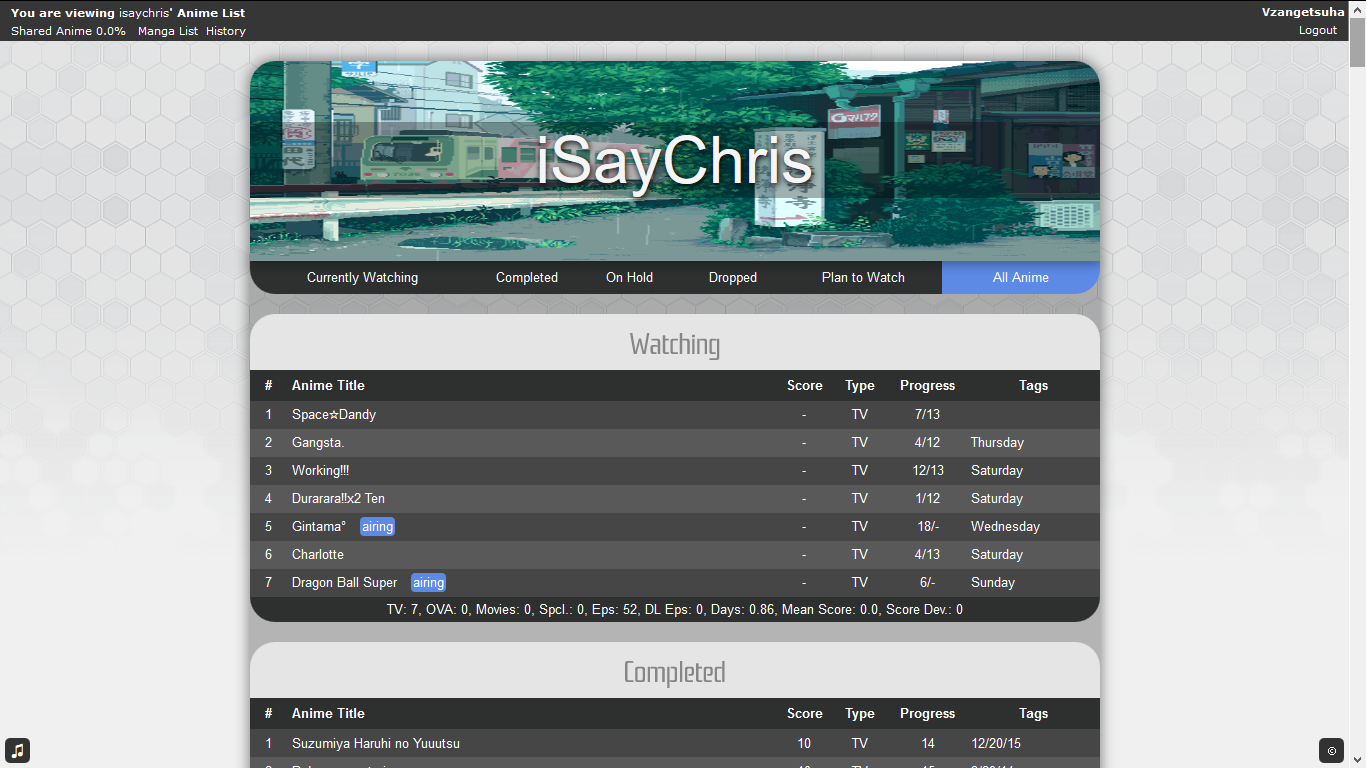The image size is (1366, 768).
Task: Click the Logout link
Action: (1317, 30)
